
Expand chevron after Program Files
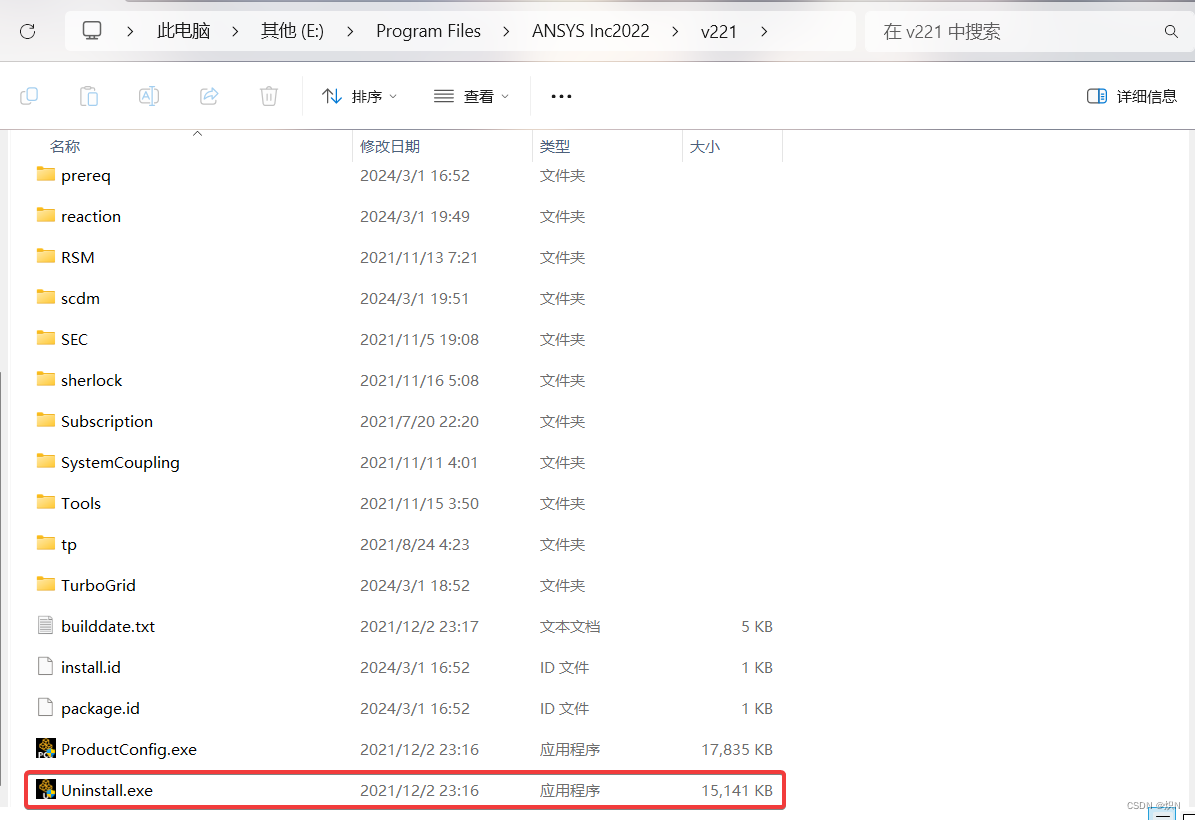point(506,31)
